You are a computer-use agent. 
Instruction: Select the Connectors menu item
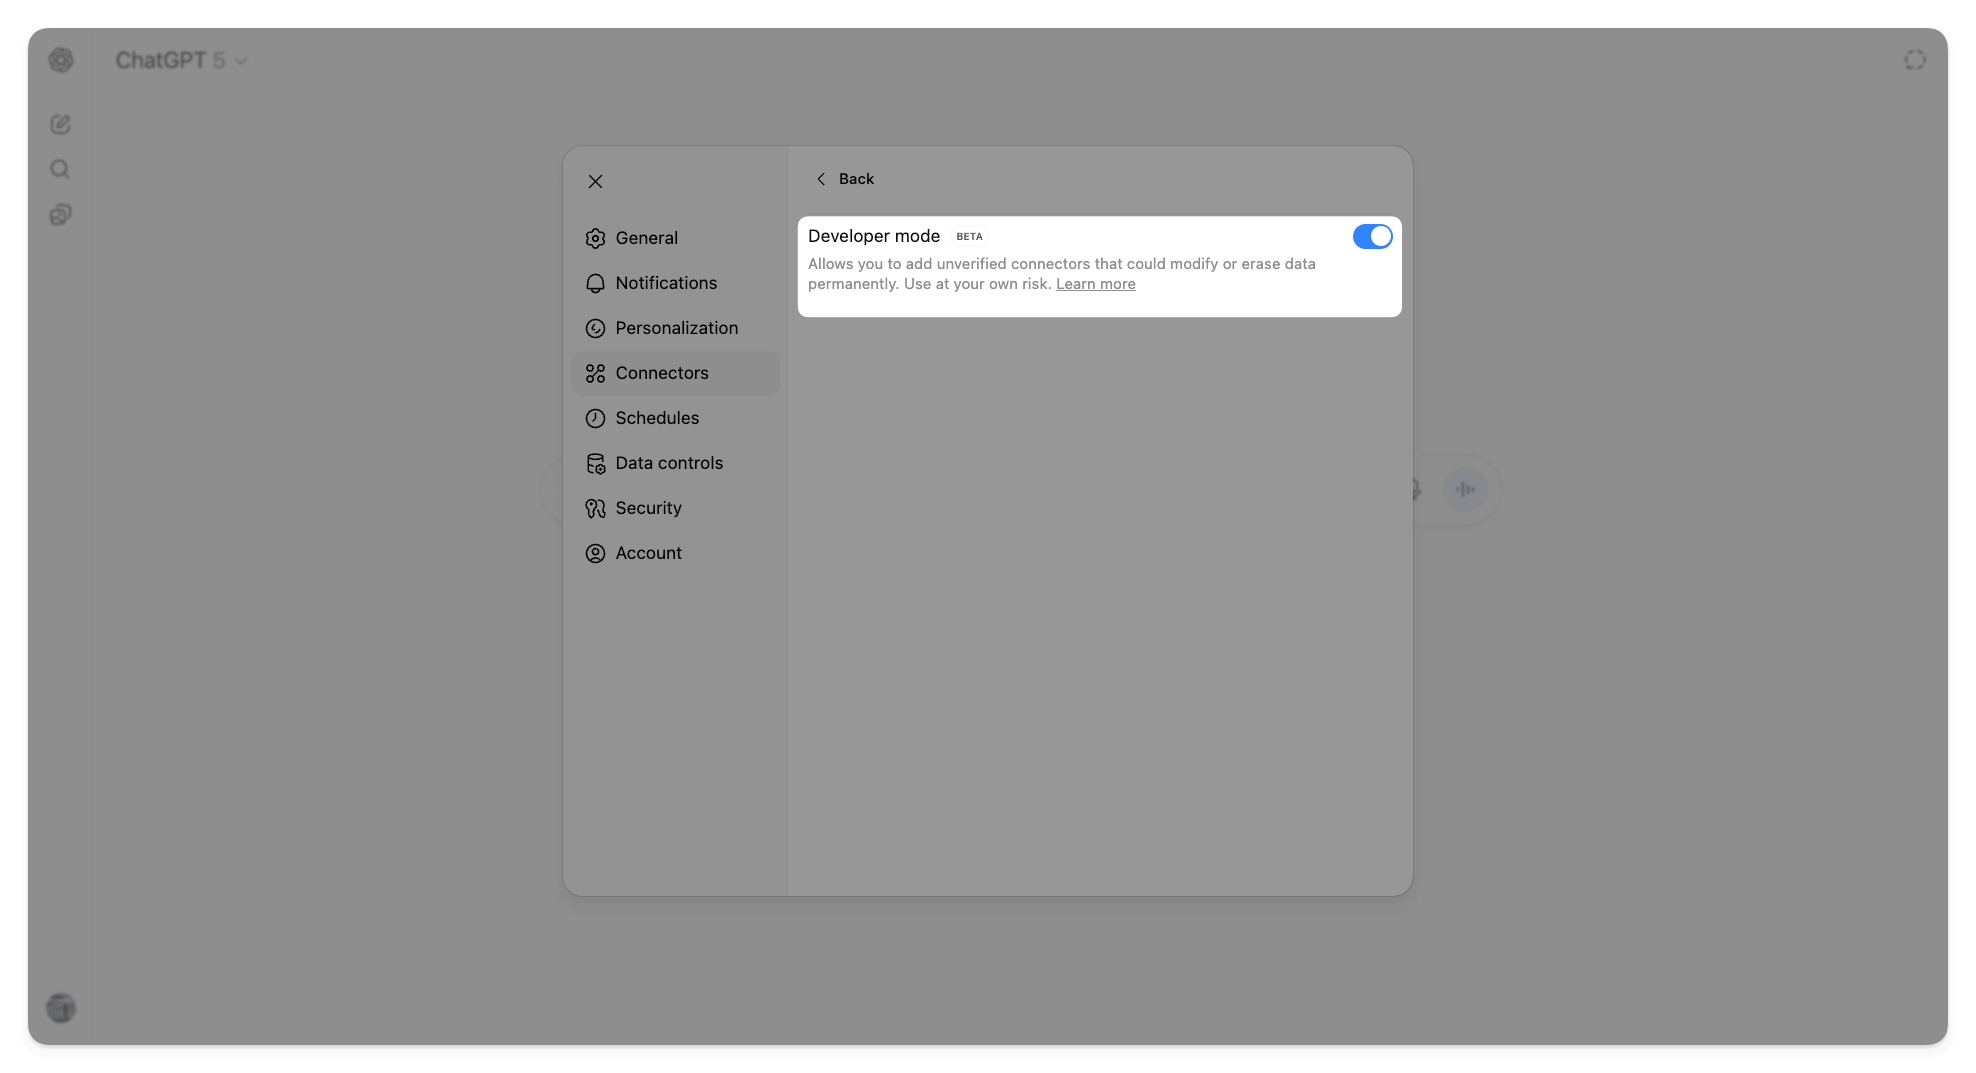click(662, 373)
